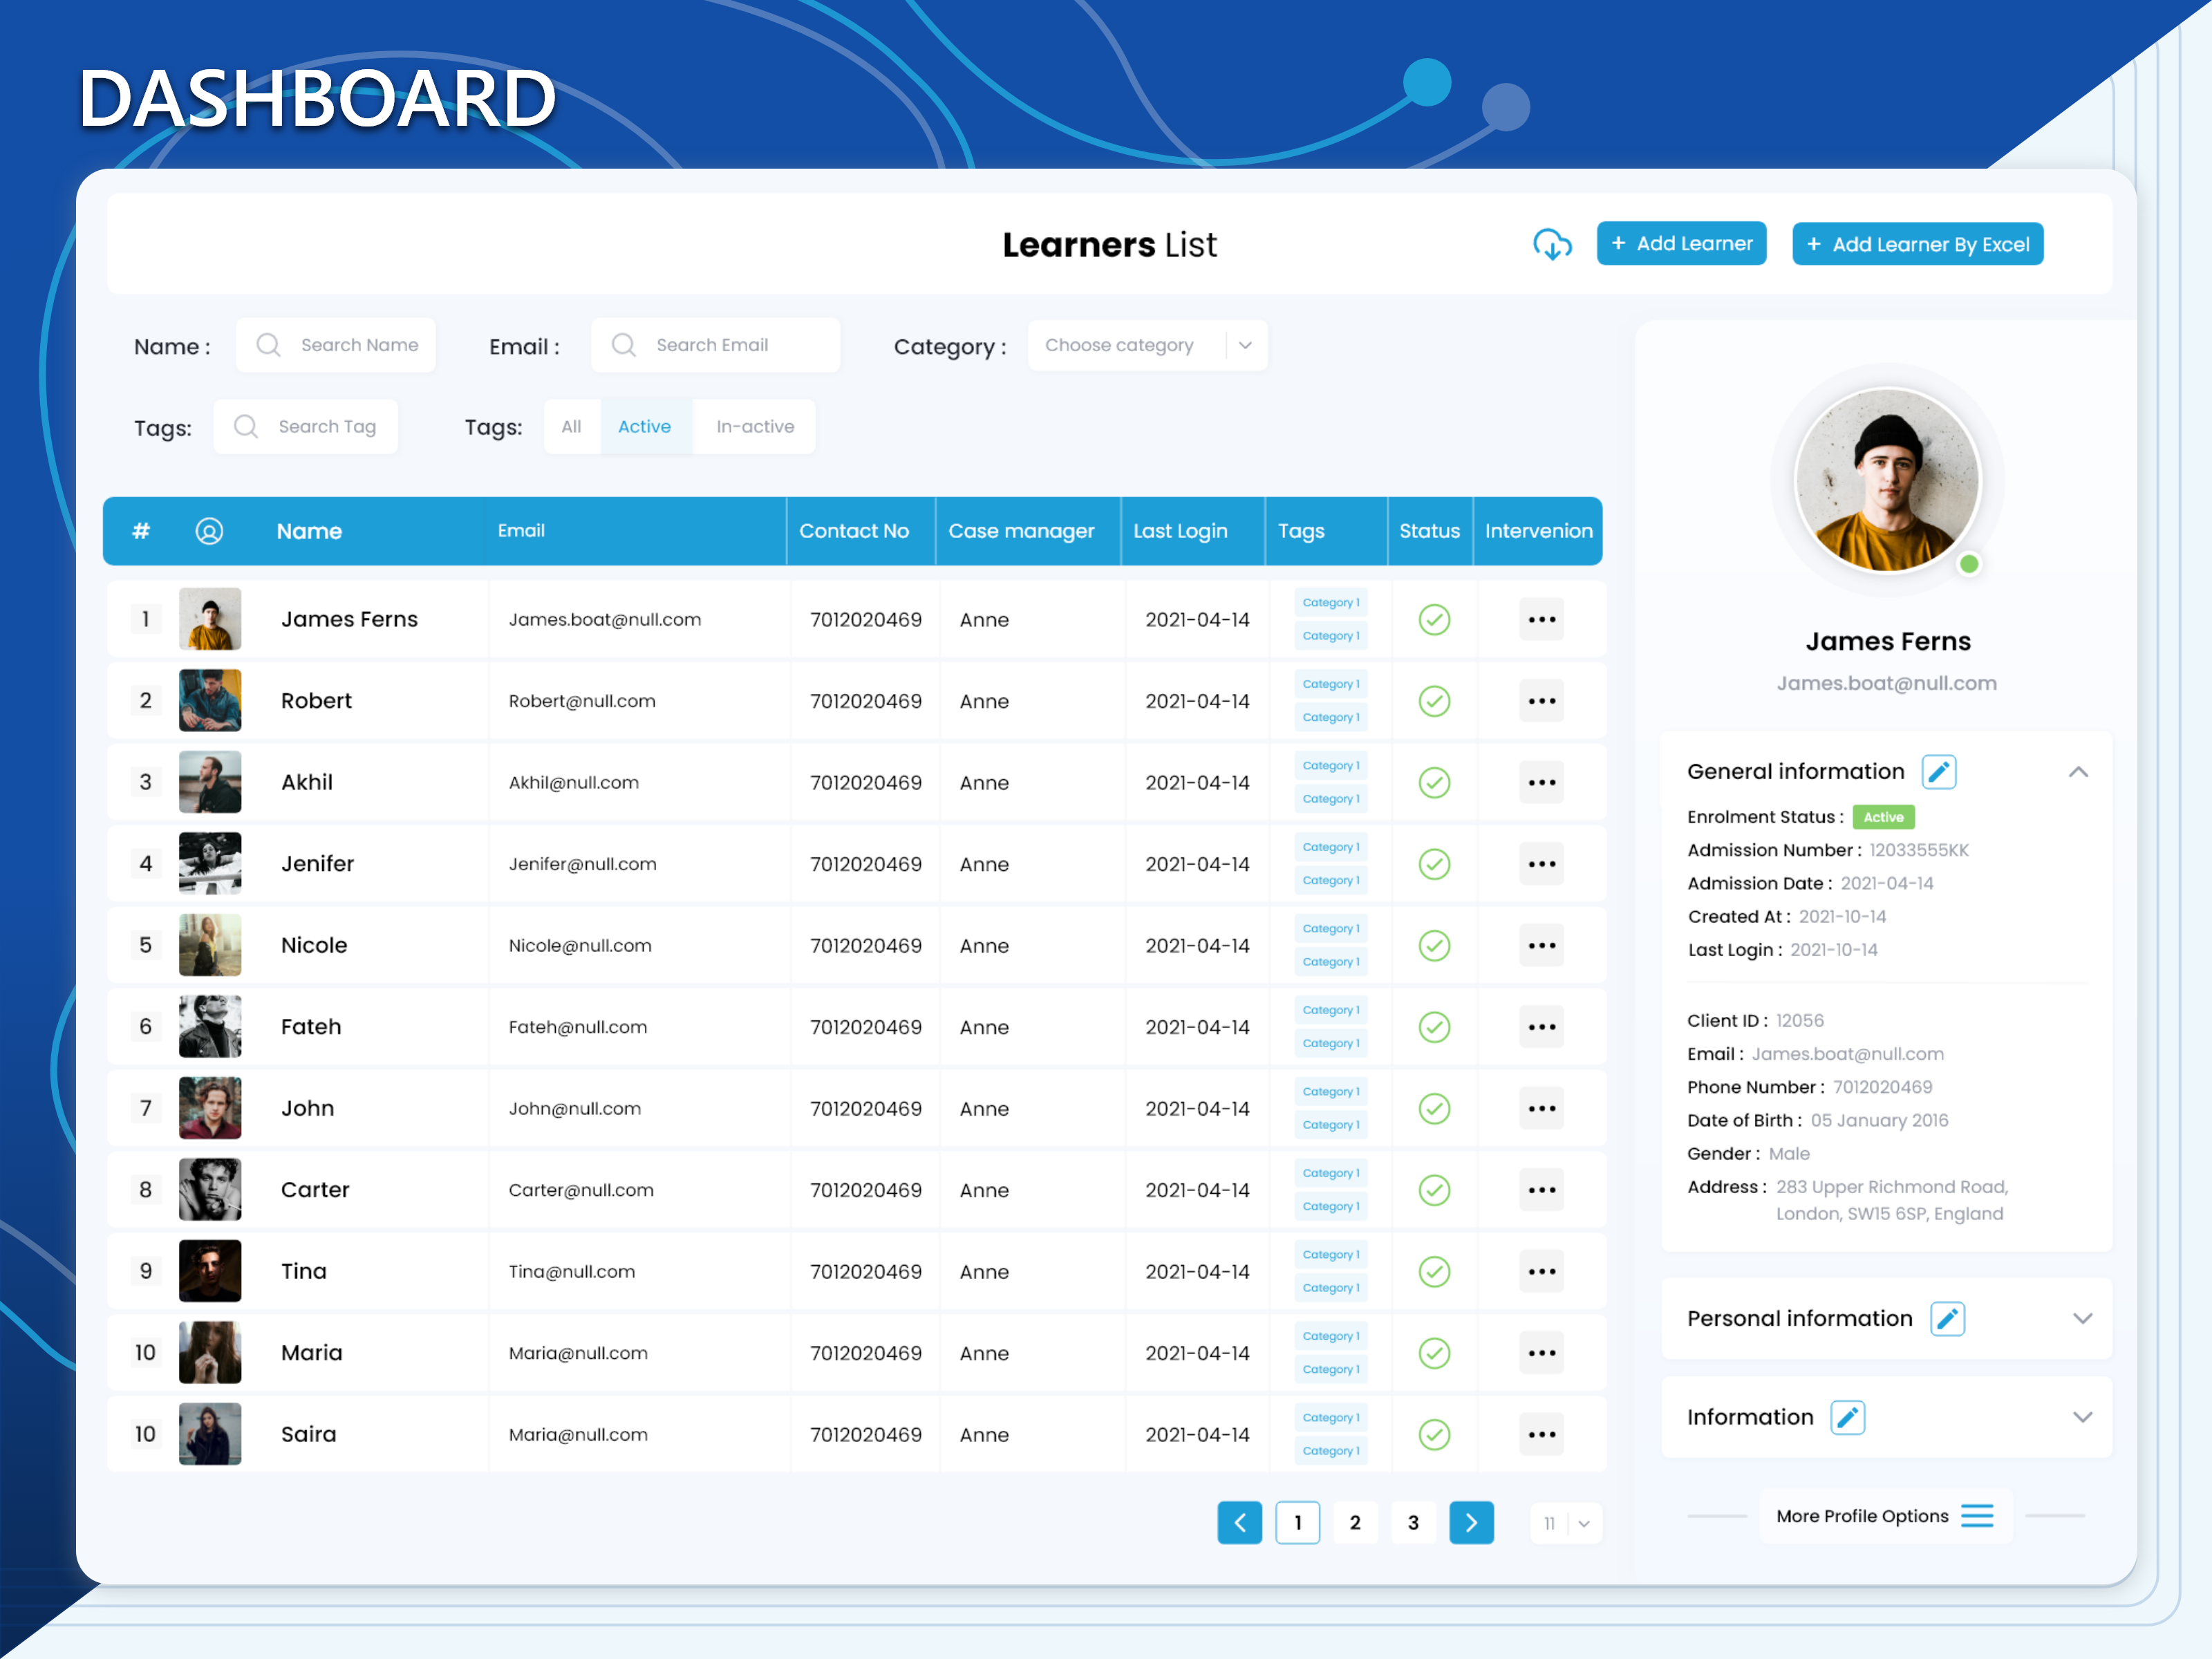Open More Profile Options hamburger icon
2212x1659 pixels.
pyautogui.click(x=1976, y=1516)
